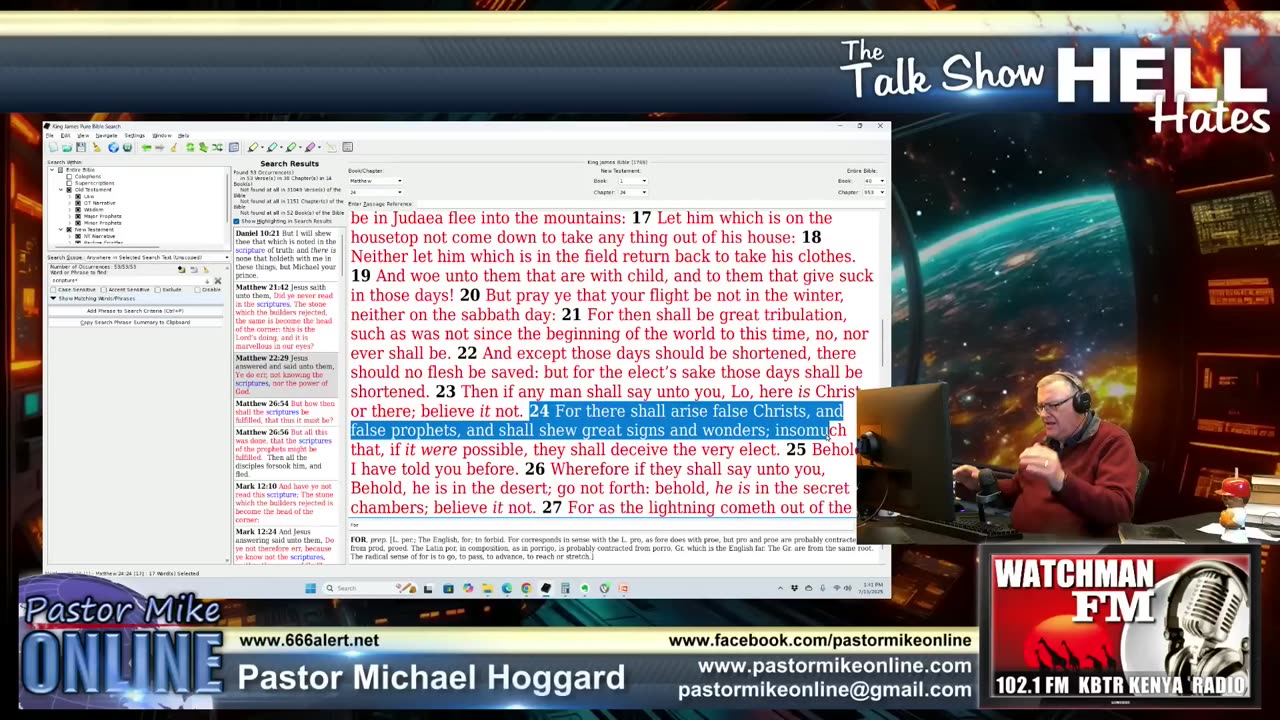Click the Windows Start button on taskbar
Image resolution: width=1280 pixels, height=720 pixels.
[x=310, y=588]
